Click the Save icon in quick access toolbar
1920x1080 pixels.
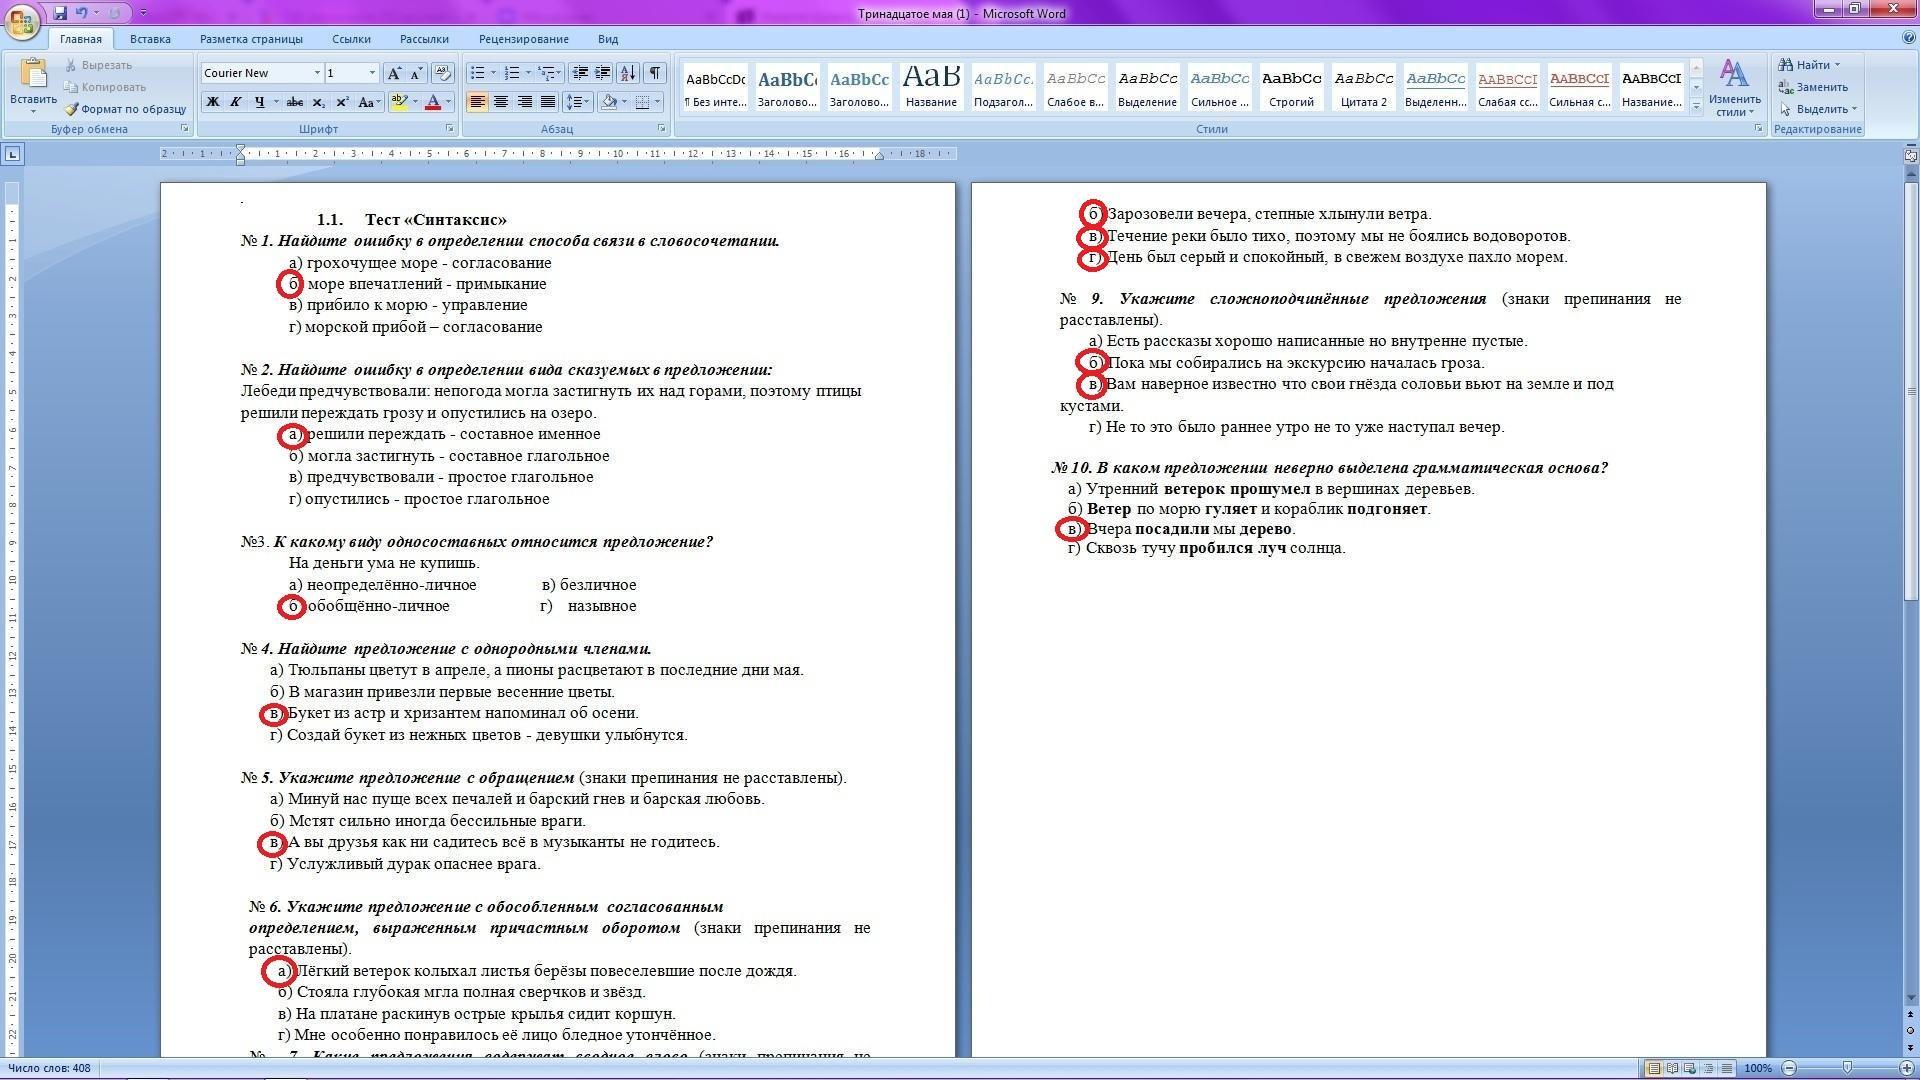click(60, 13)
